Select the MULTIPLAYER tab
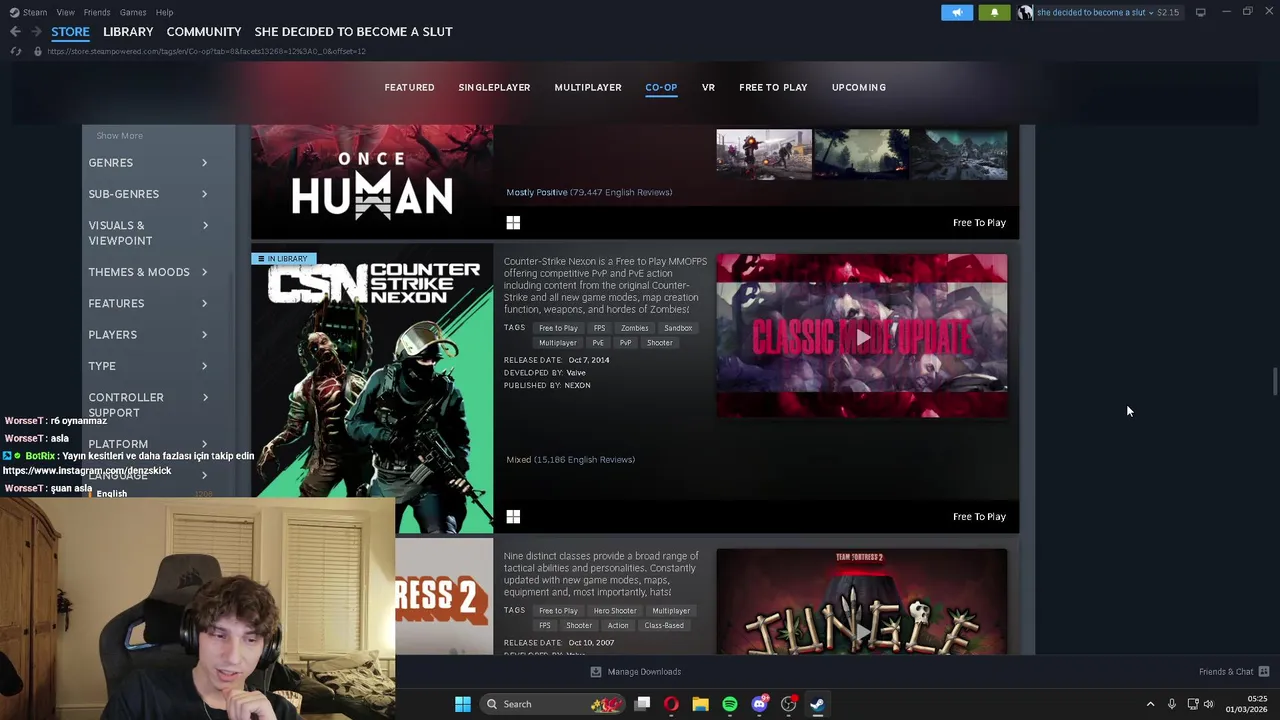 click(x=588, y=88)
